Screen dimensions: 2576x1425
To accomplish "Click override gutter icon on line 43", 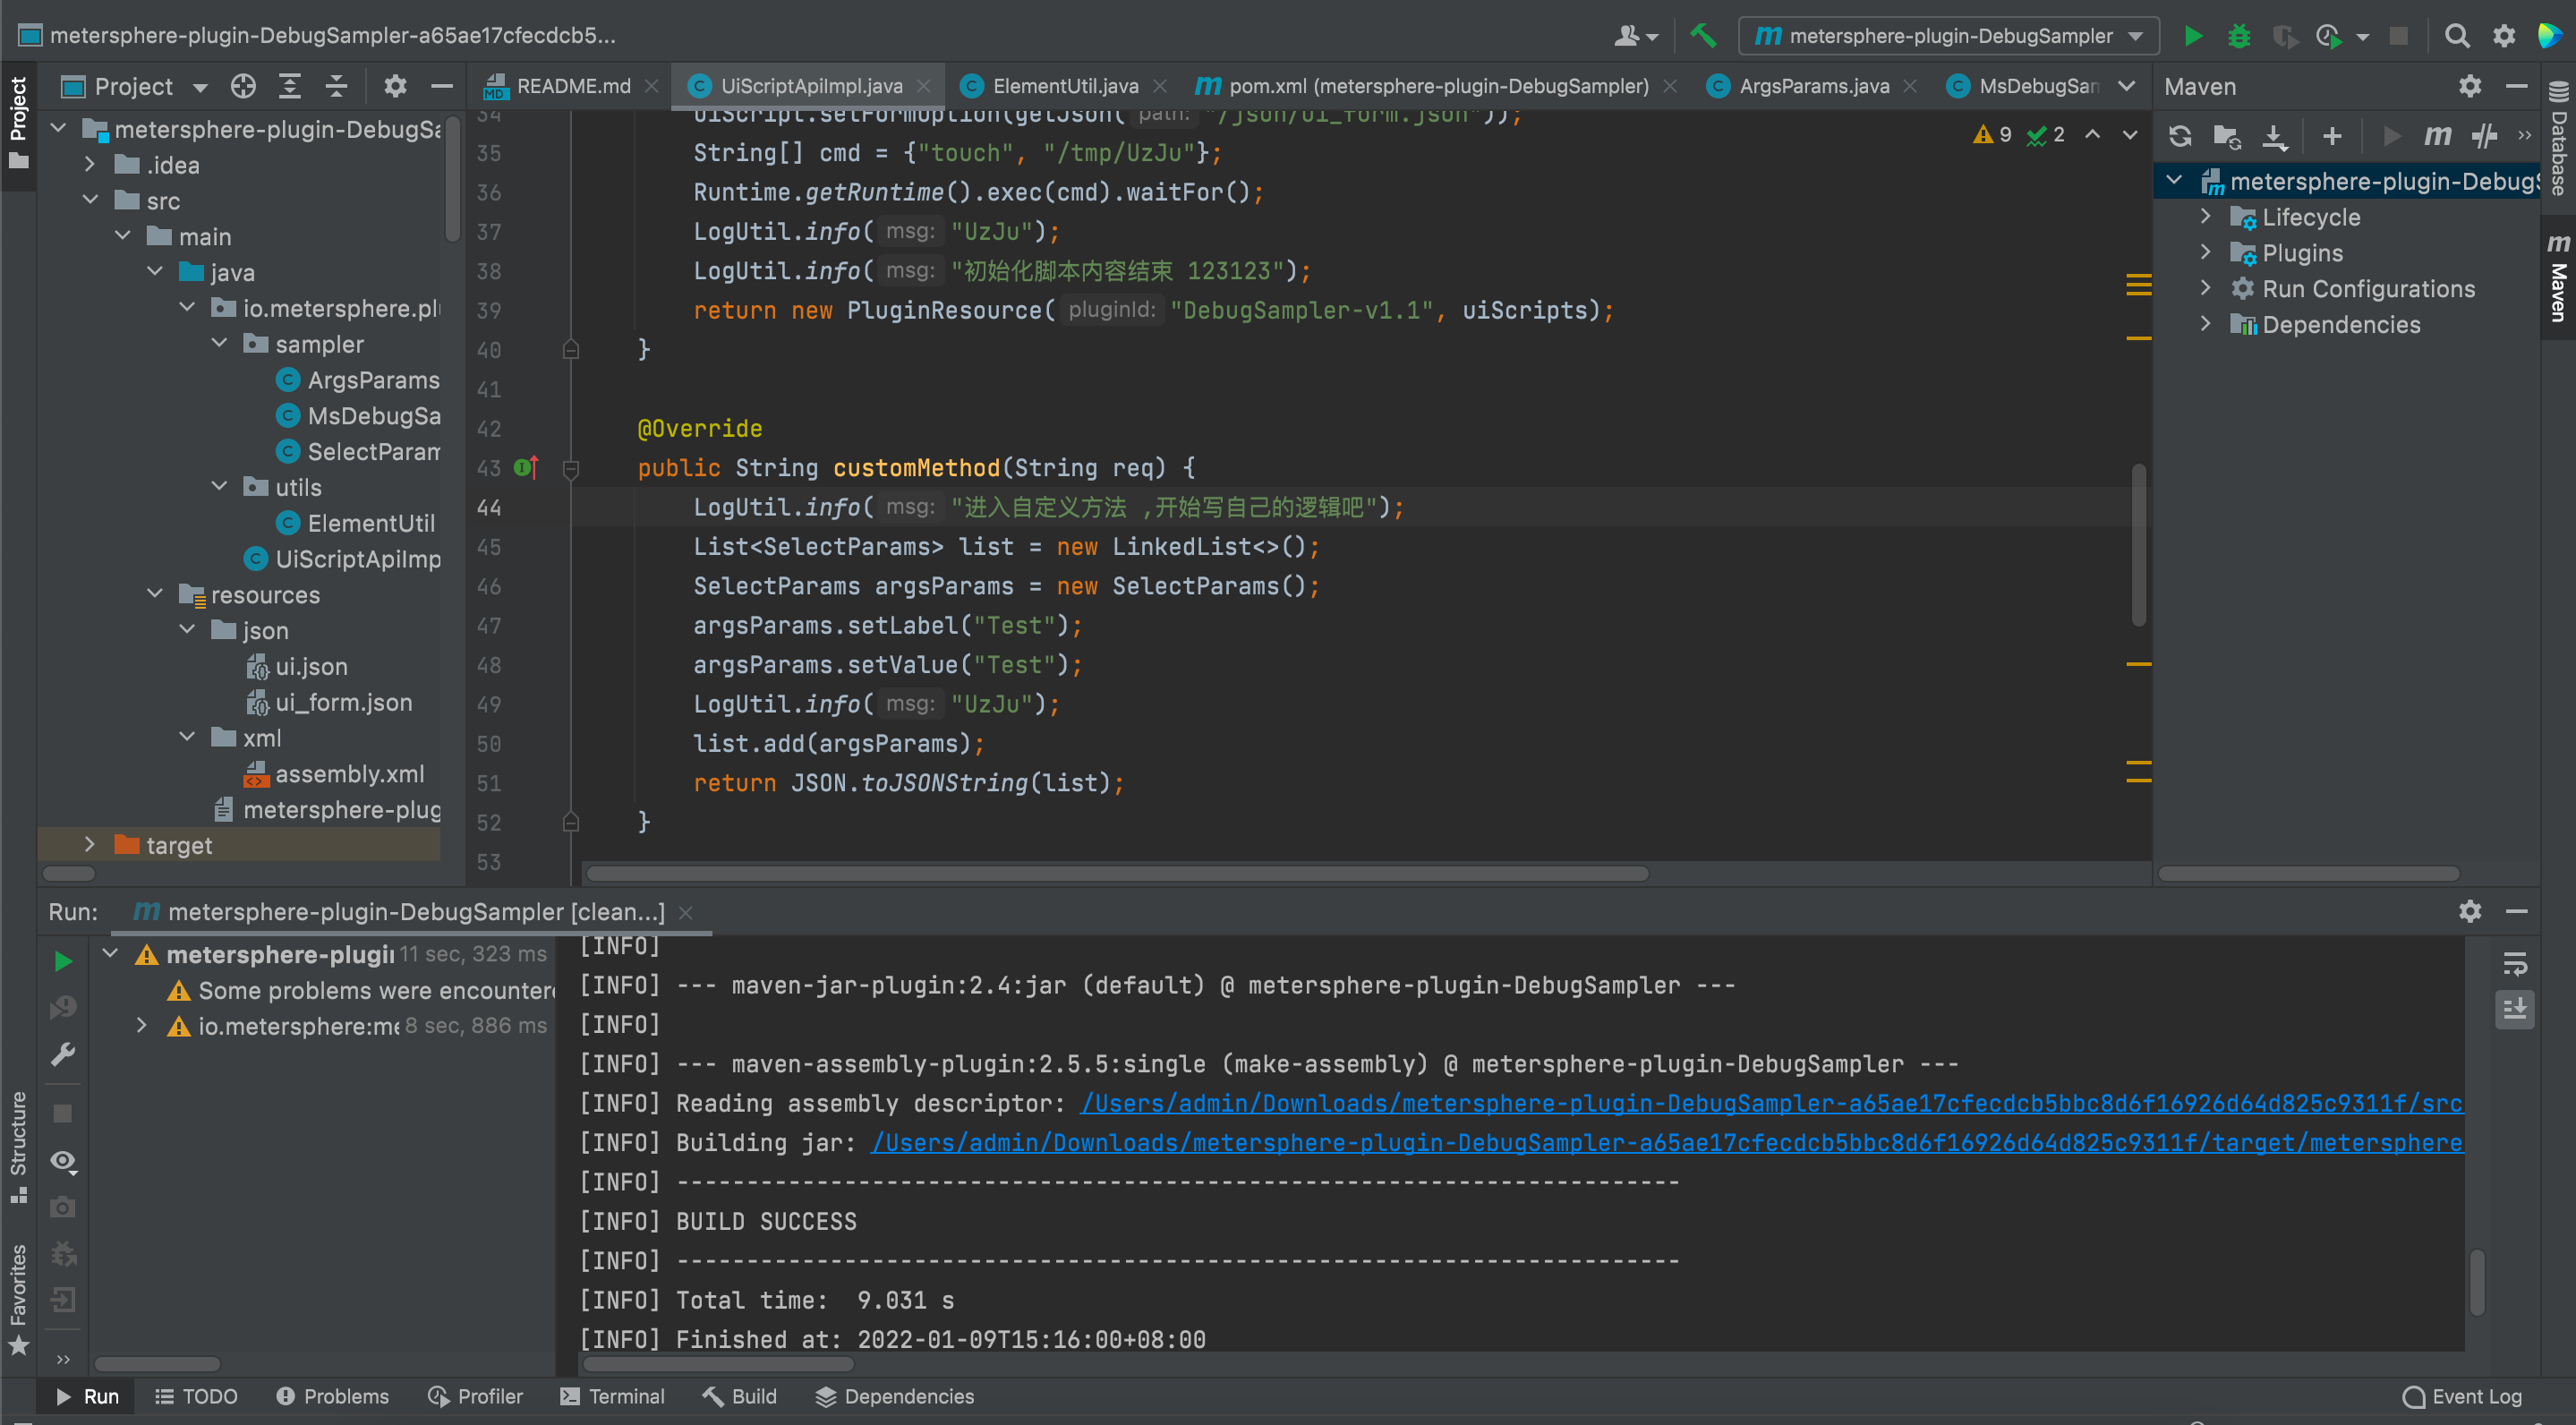I will tap(526, 467).
